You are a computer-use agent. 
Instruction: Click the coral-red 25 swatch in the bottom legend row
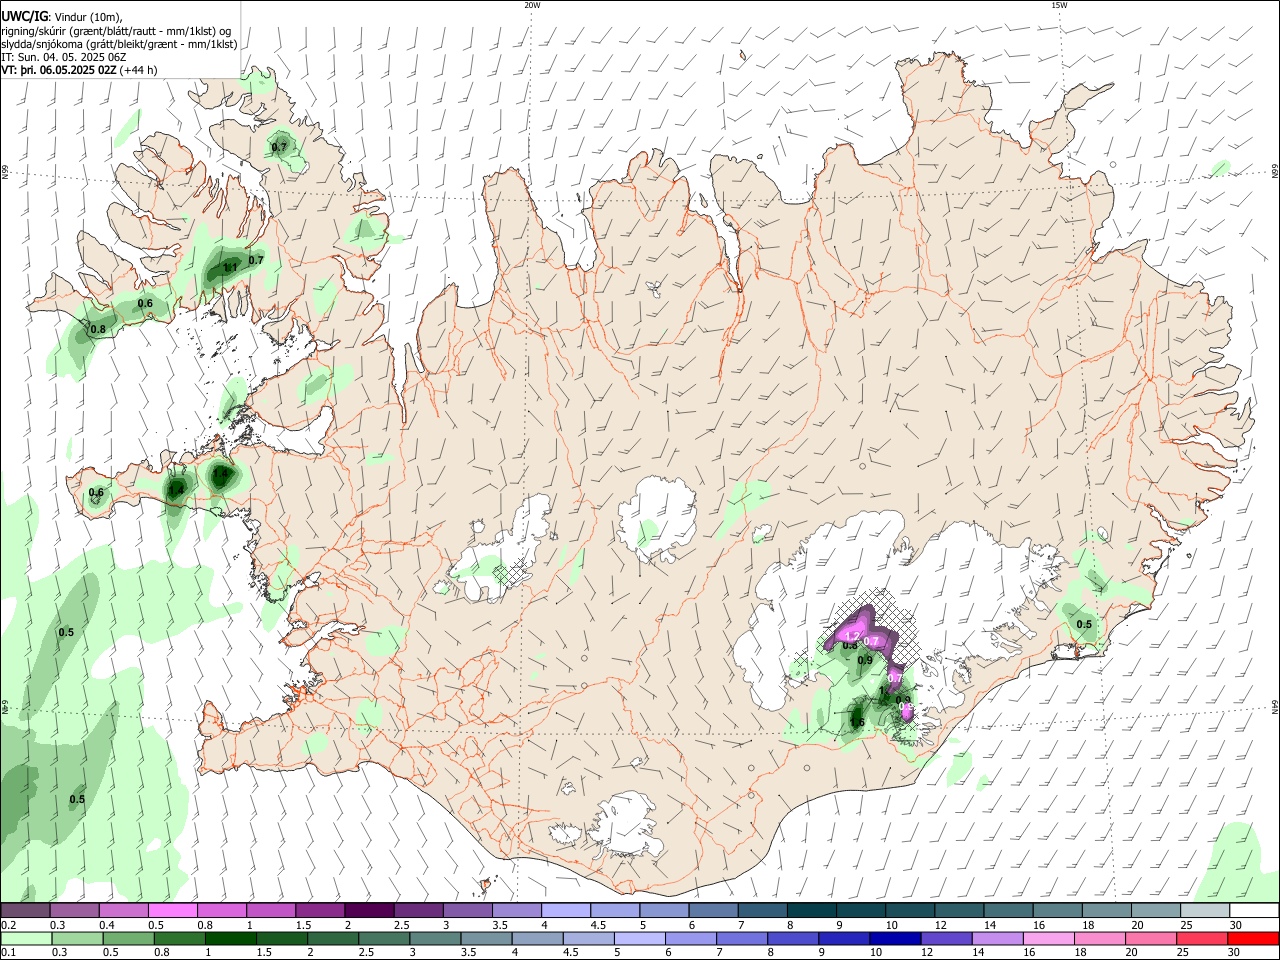1202,939
